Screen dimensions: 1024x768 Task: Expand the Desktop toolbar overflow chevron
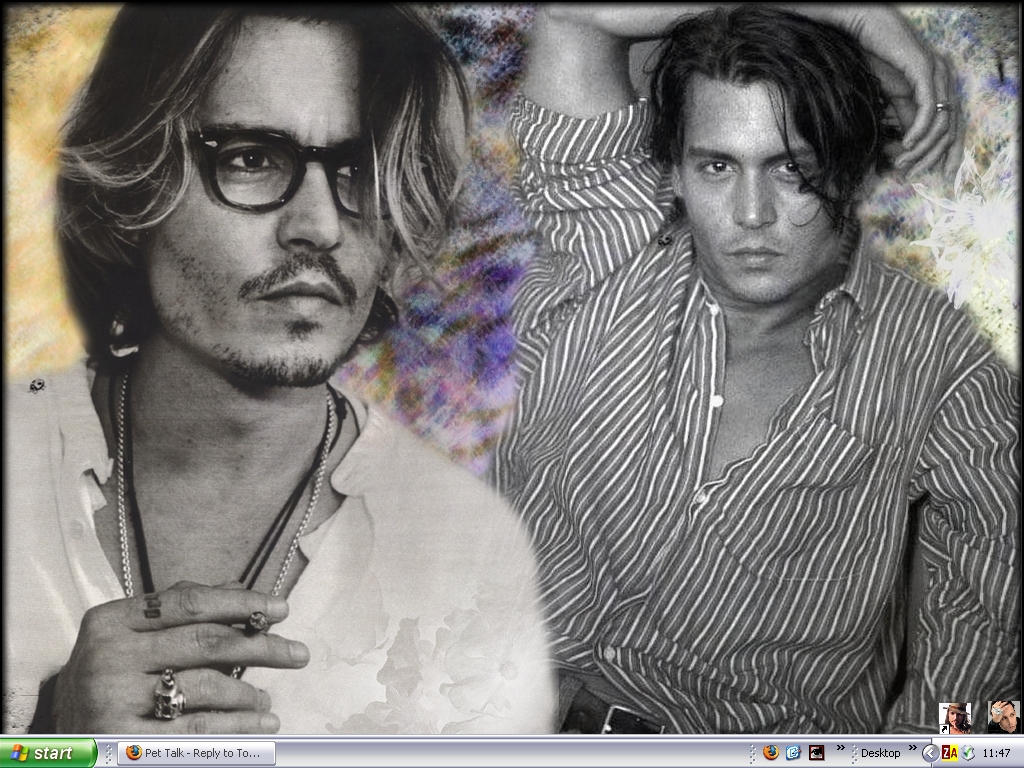(912, 748)
